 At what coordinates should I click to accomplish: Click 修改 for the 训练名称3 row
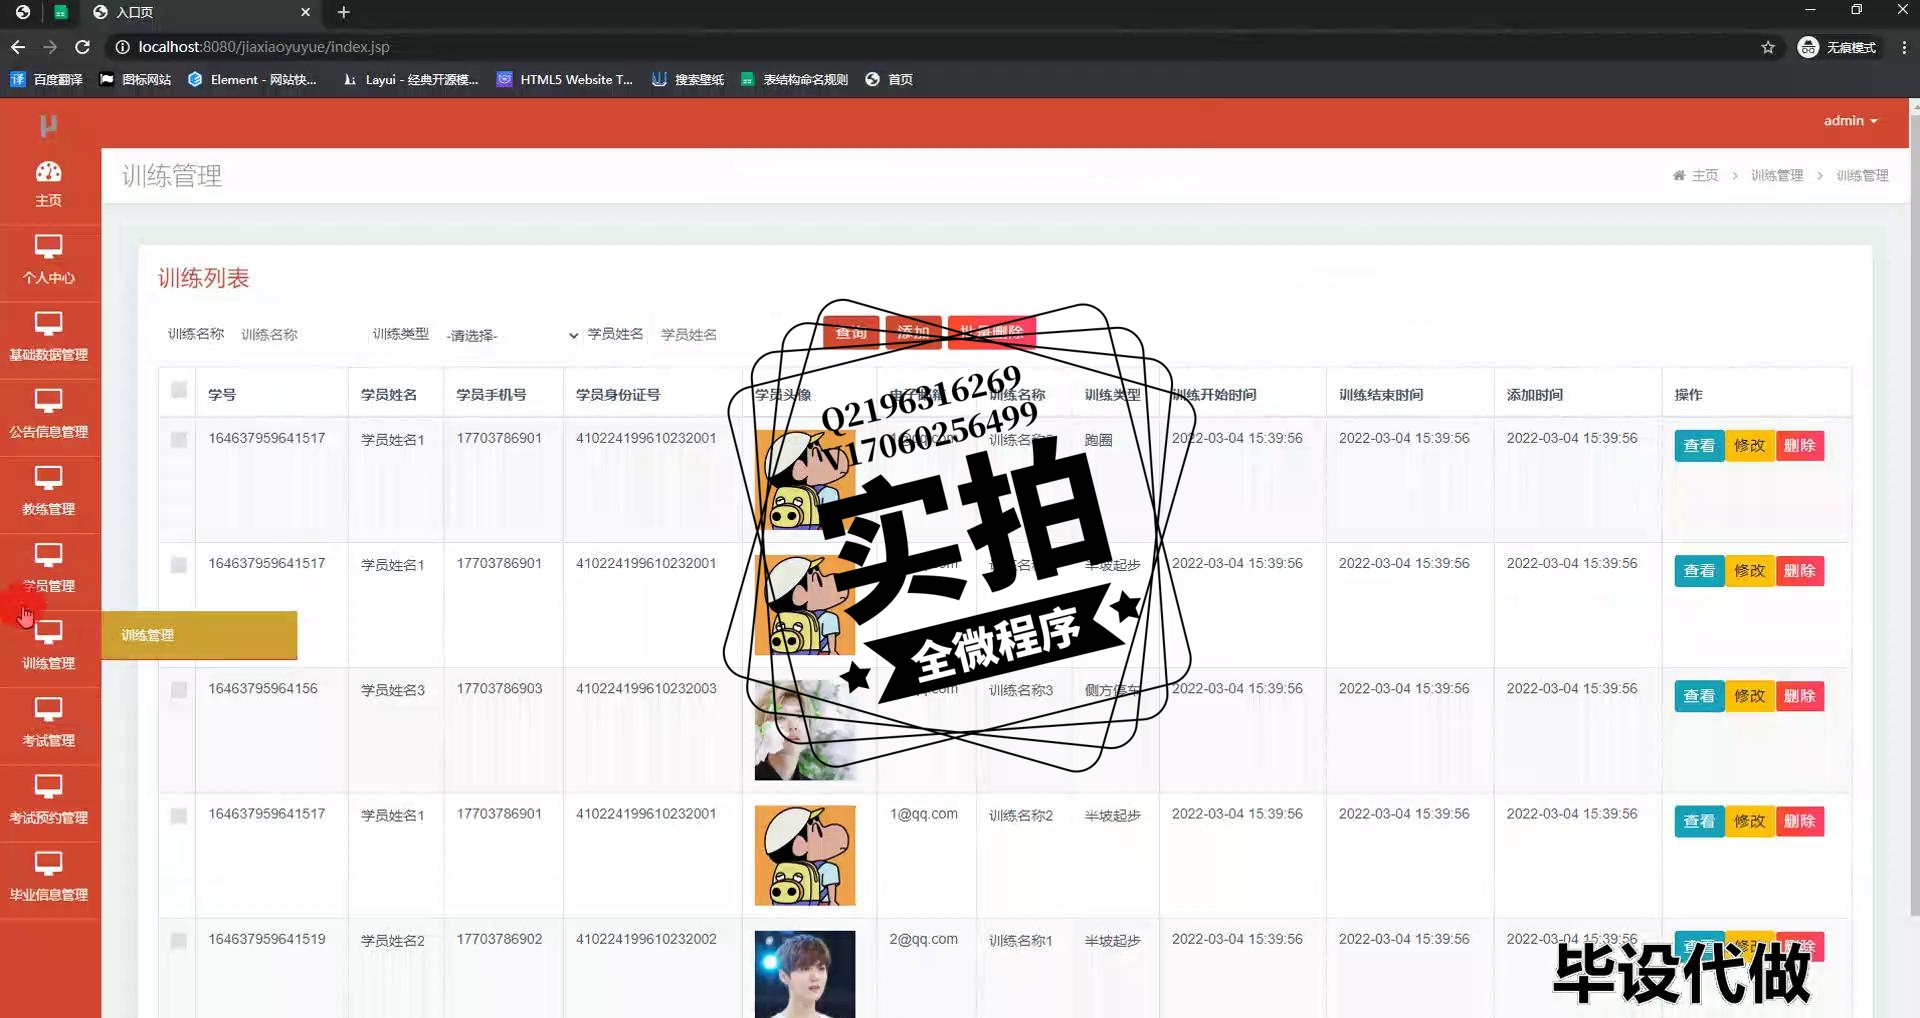pyautogui.click(x=1750, y=696)
